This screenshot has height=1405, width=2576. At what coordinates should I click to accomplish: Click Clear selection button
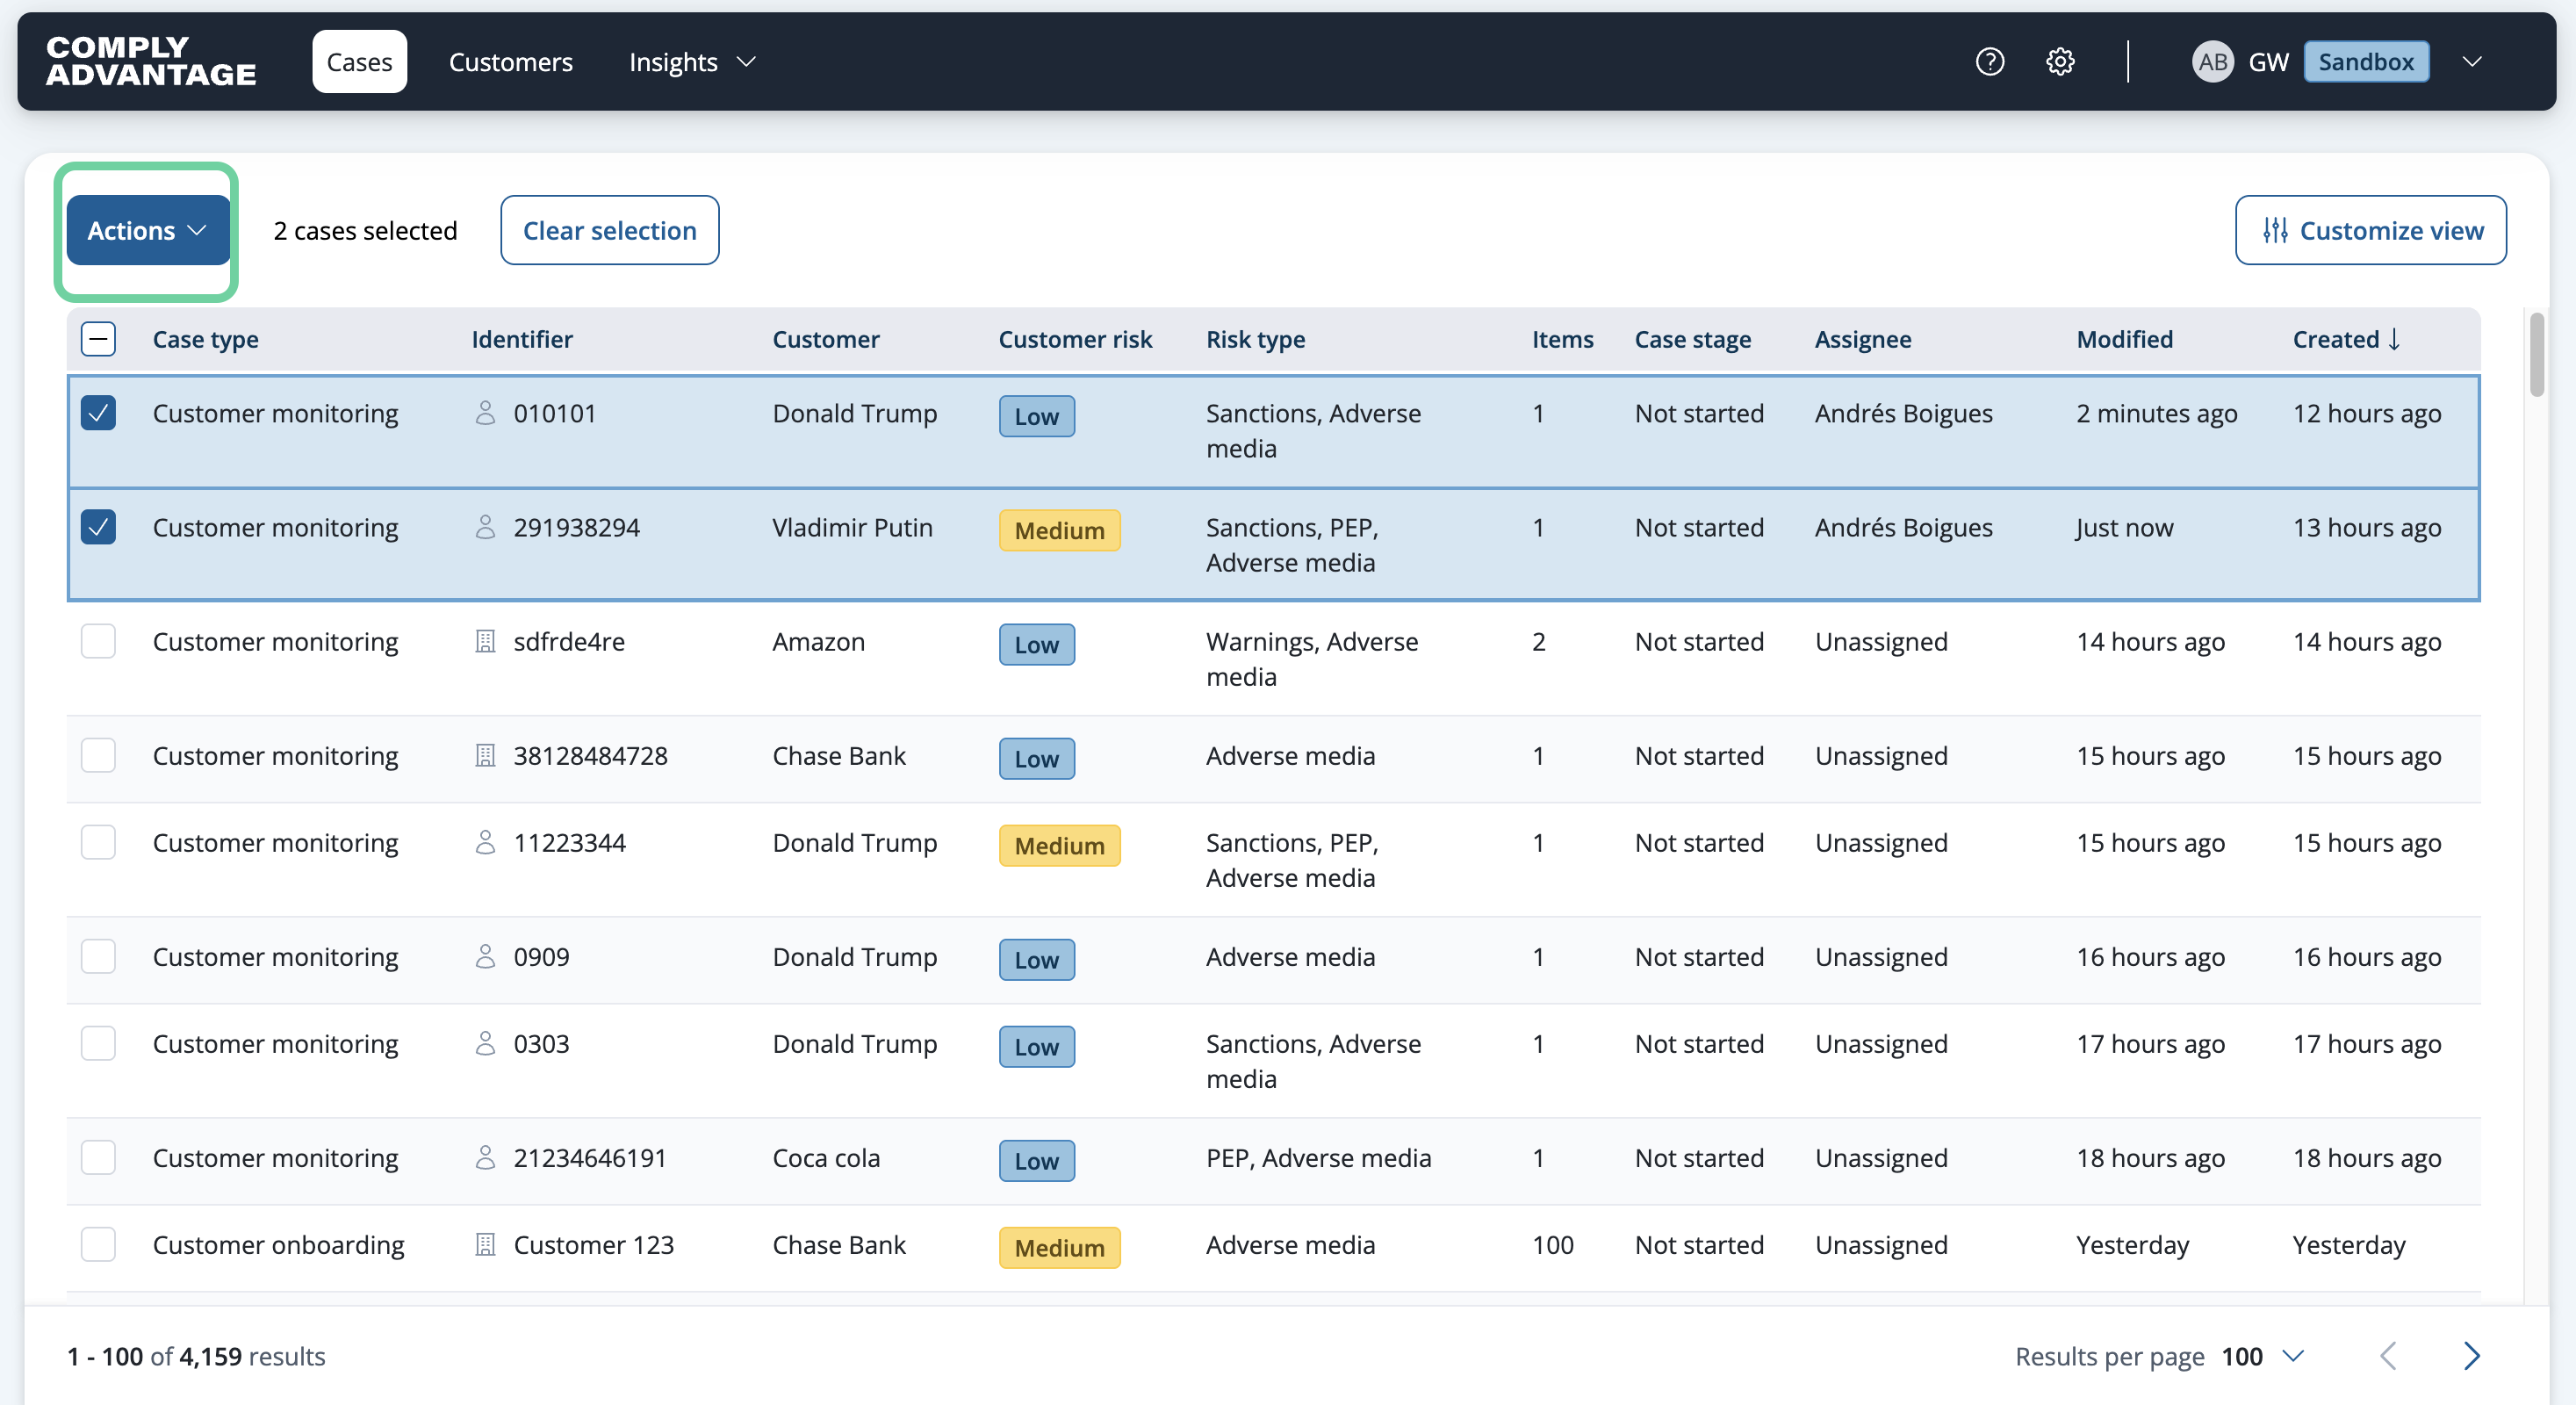pos(610,230)
